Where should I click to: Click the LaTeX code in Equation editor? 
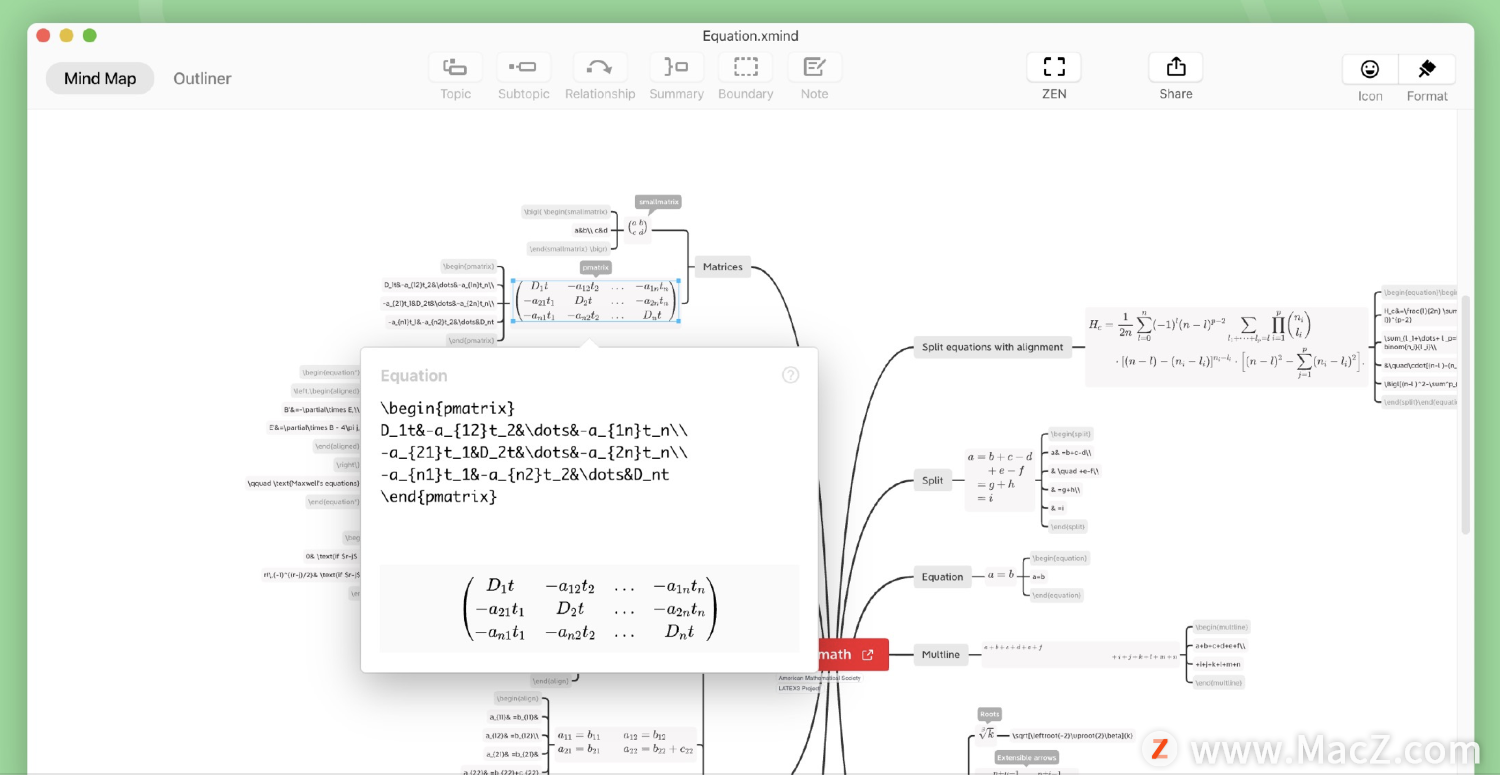pos(533,452)
